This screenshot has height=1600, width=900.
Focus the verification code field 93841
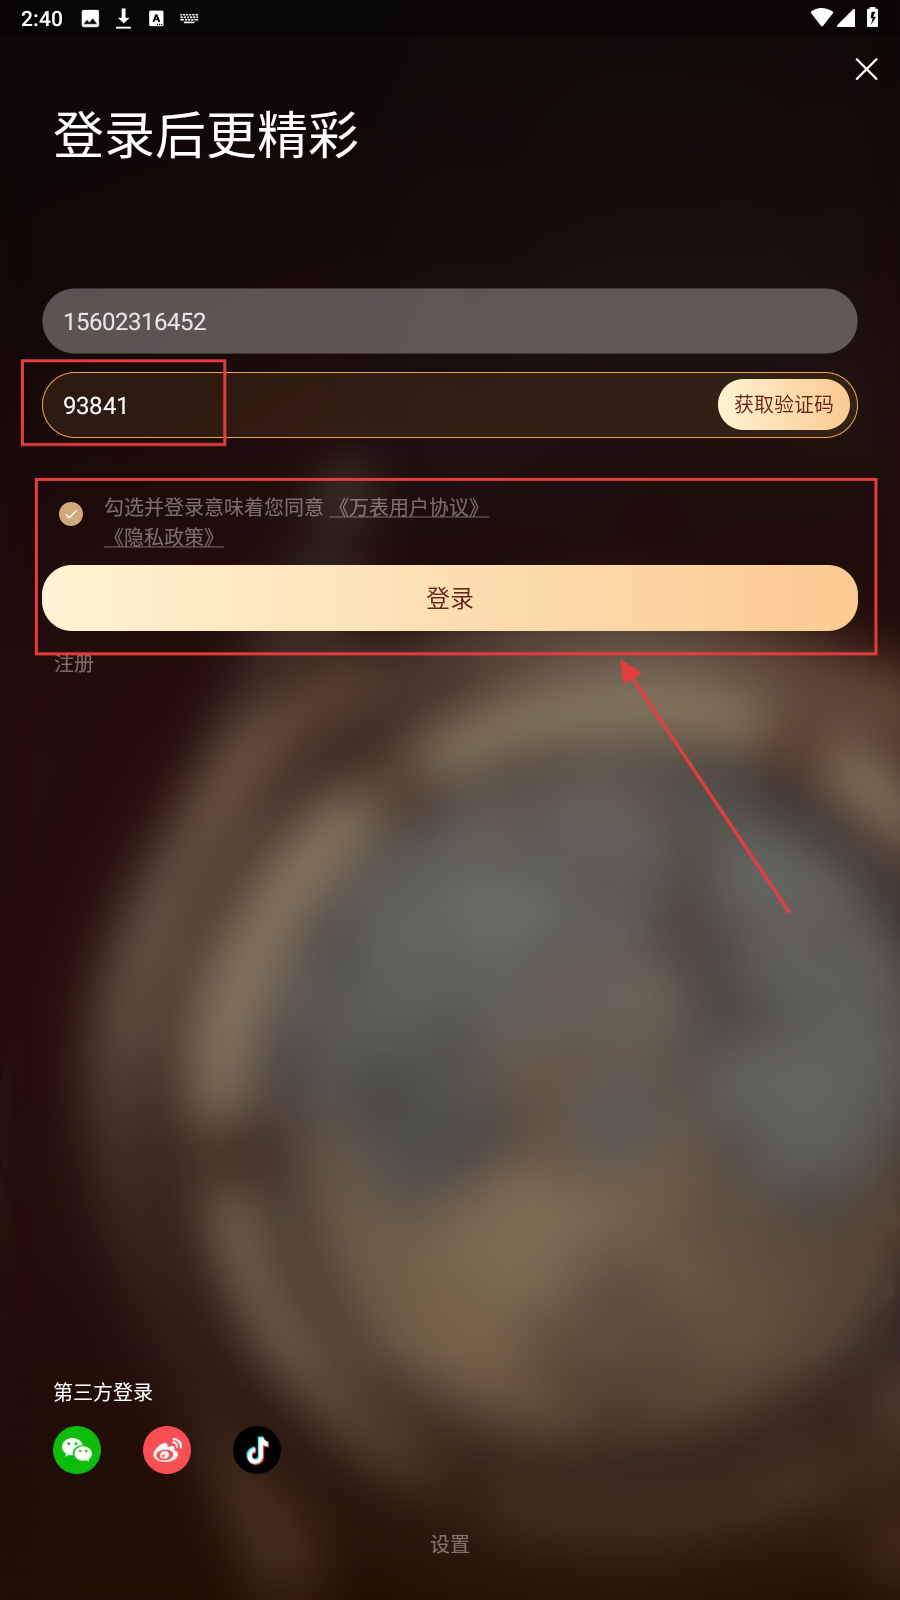[x=378, y=405]
